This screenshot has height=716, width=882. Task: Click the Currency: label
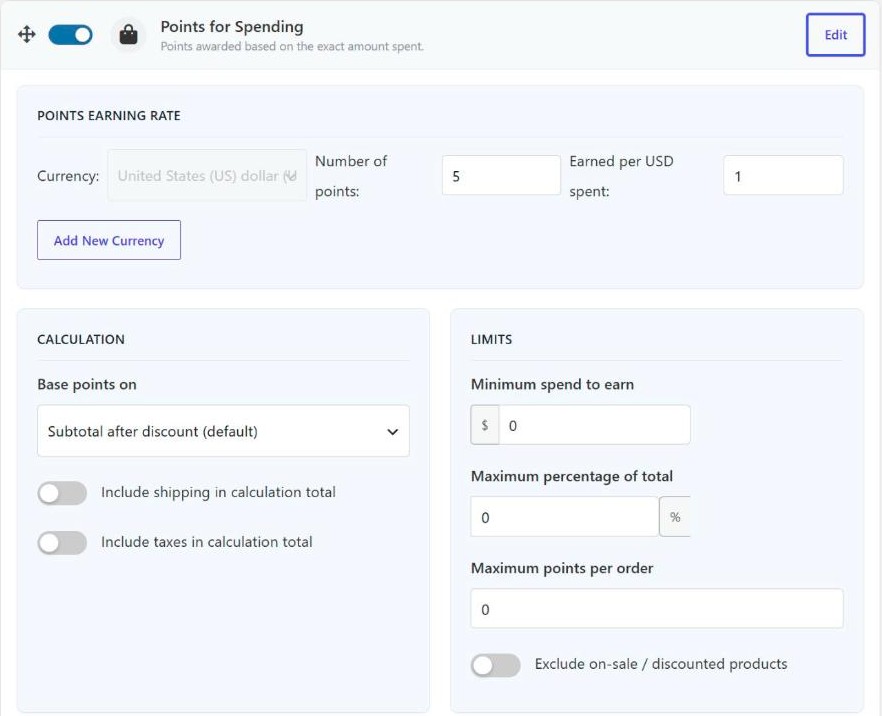click(68, 175)
